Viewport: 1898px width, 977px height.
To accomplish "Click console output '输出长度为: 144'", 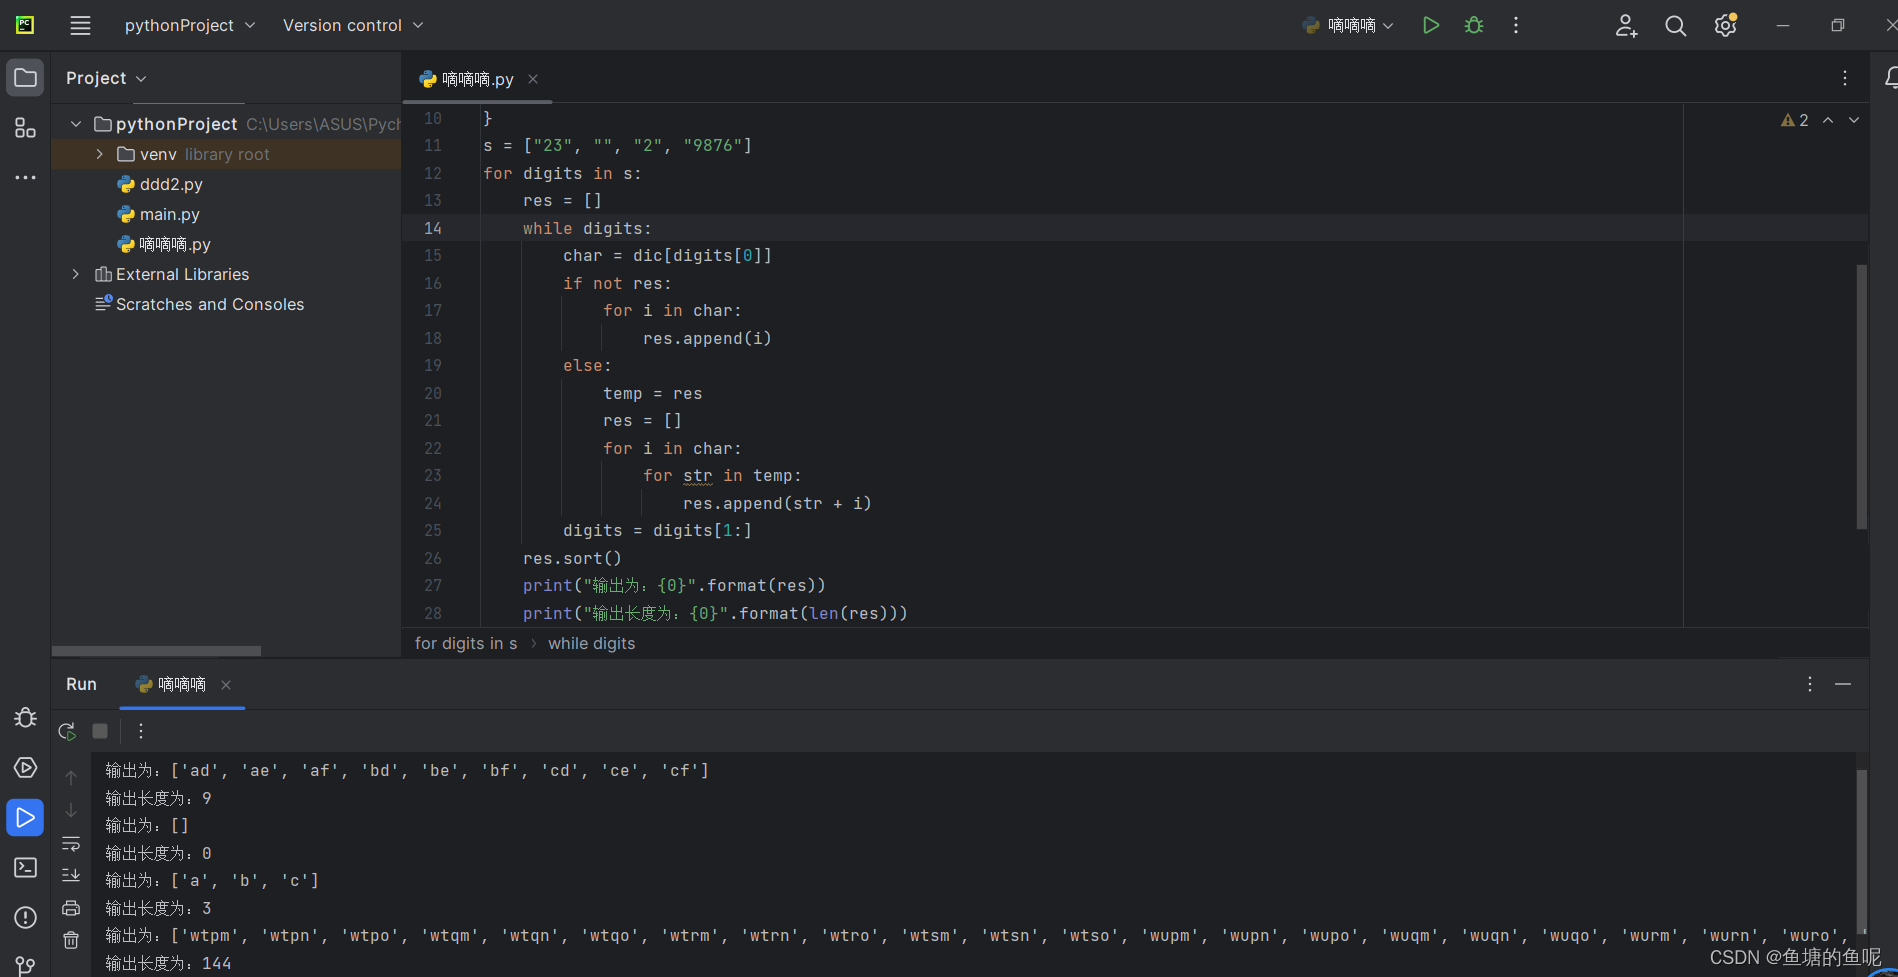I will click(x=168, y=963).
